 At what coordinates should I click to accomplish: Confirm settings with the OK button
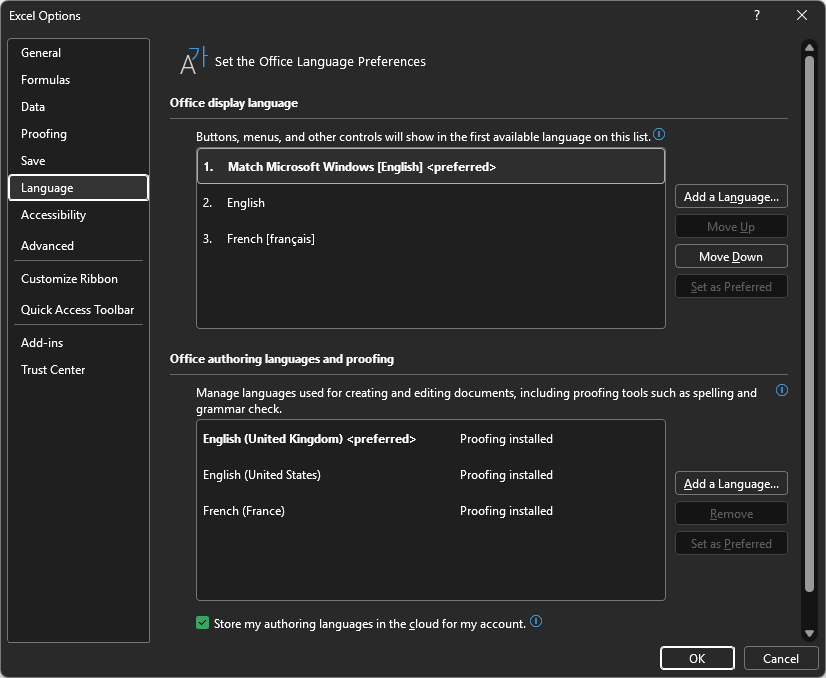(697, 659)
